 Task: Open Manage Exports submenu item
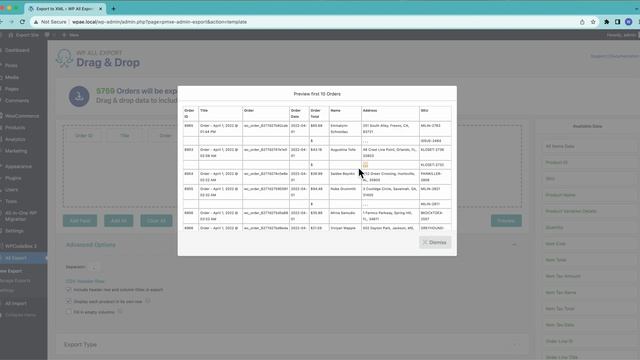tap(15, 281)
